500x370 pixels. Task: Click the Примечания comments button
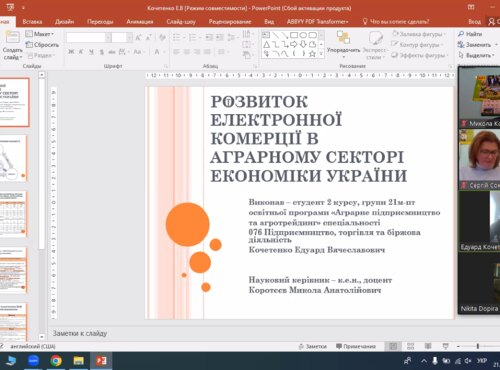tap(356, 346)
